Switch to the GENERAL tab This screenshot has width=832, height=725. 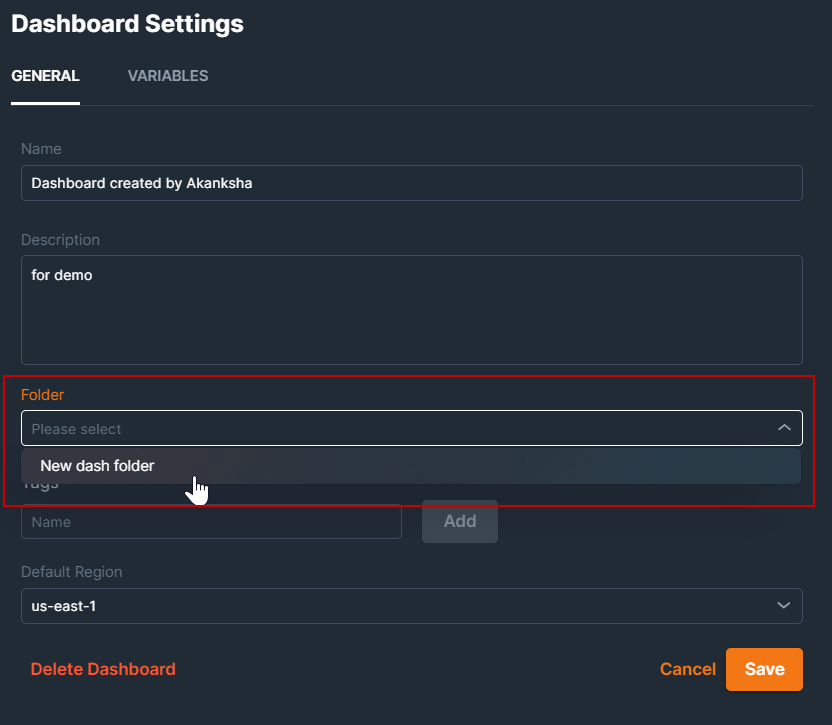pyautogui.click(x=45, y=75)
